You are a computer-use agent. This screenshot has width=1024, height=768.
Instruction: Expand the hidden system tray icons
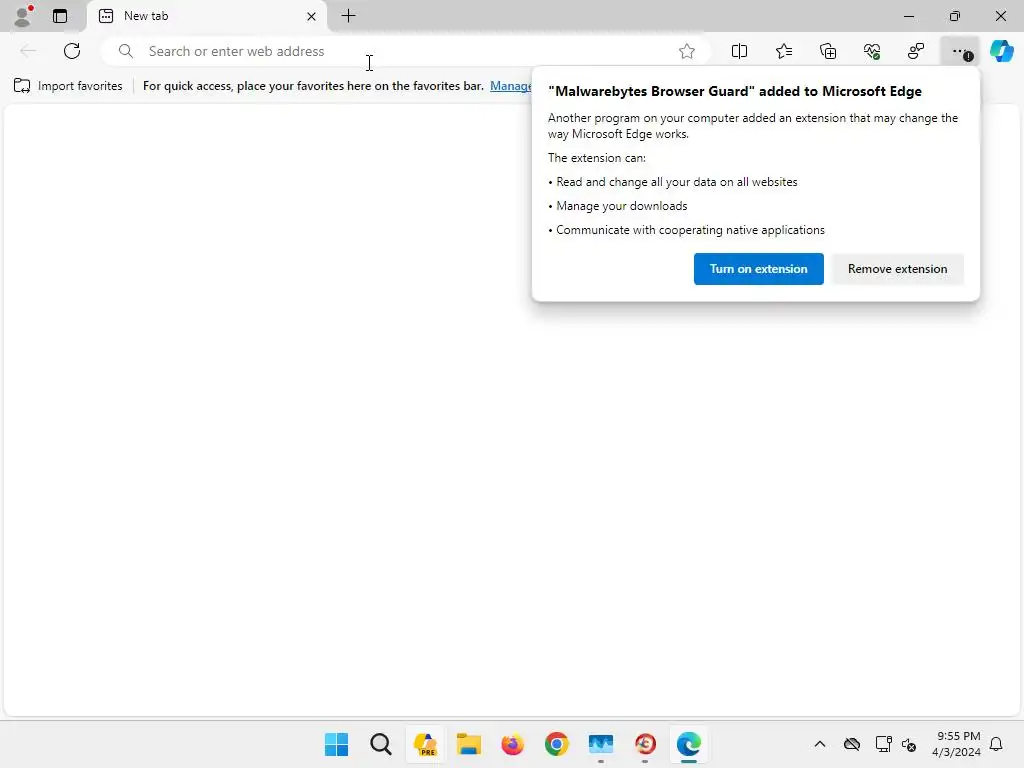tap(820, 744)
